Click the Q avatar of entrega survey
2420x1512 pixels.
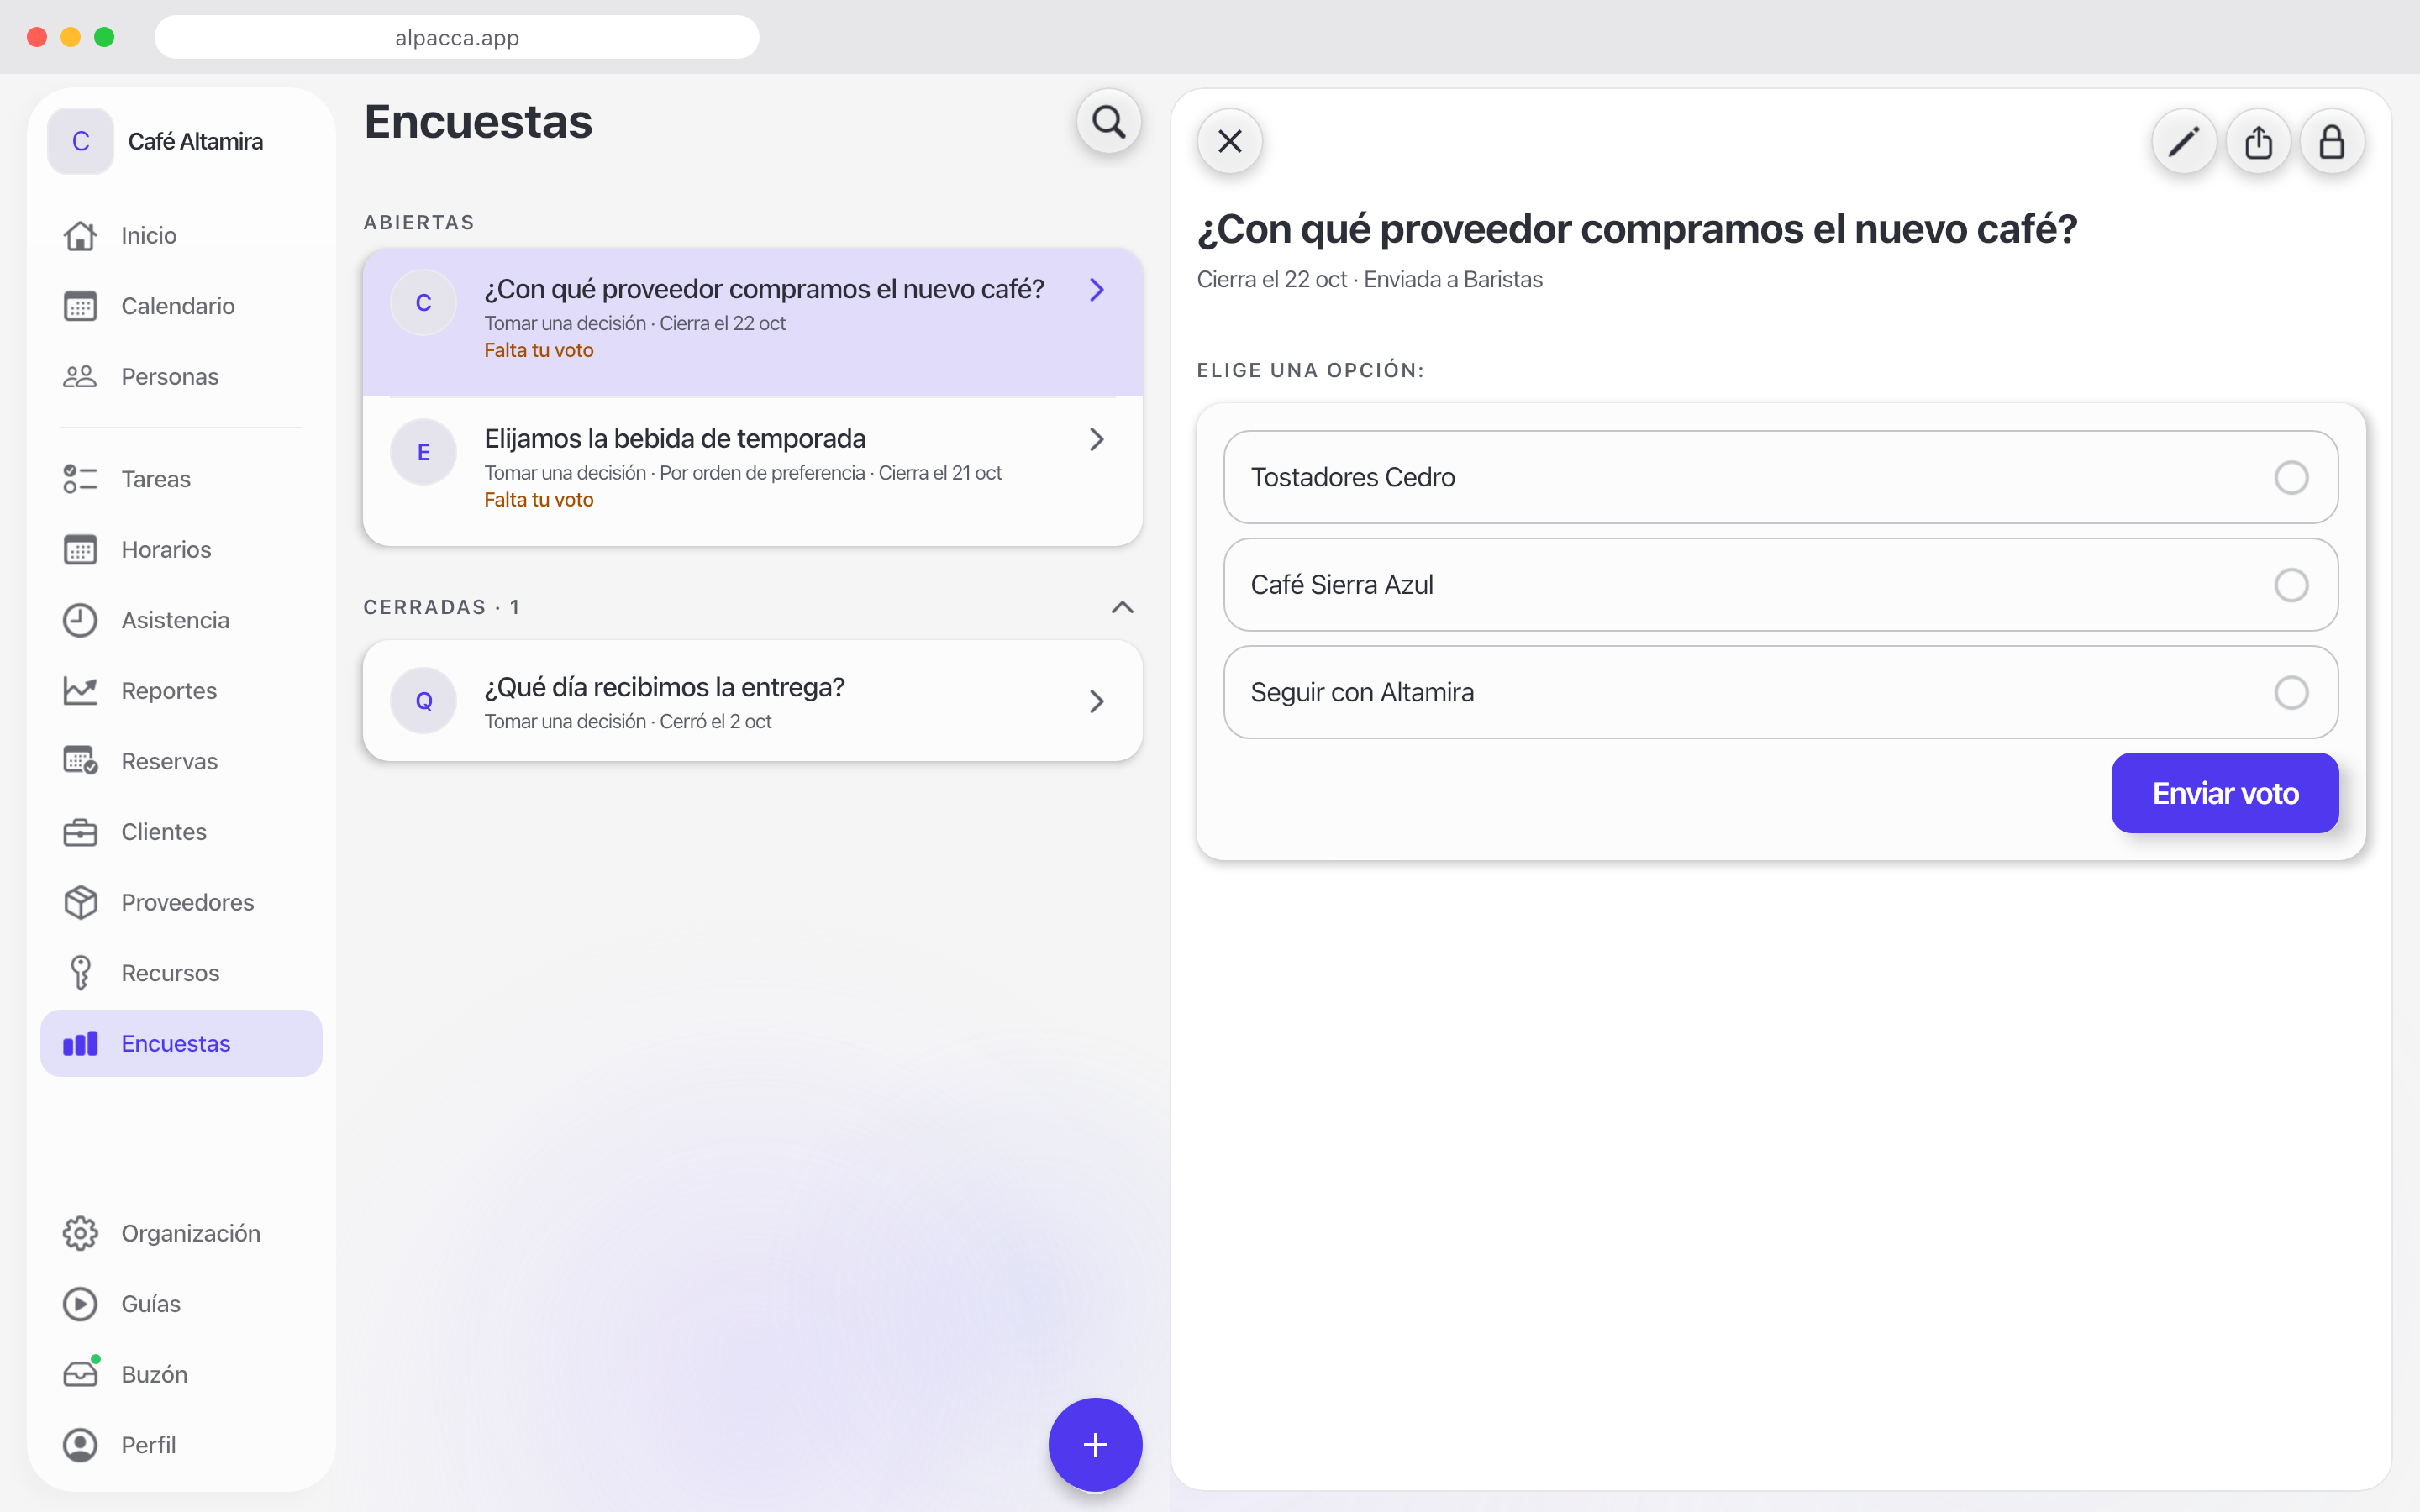423,701
